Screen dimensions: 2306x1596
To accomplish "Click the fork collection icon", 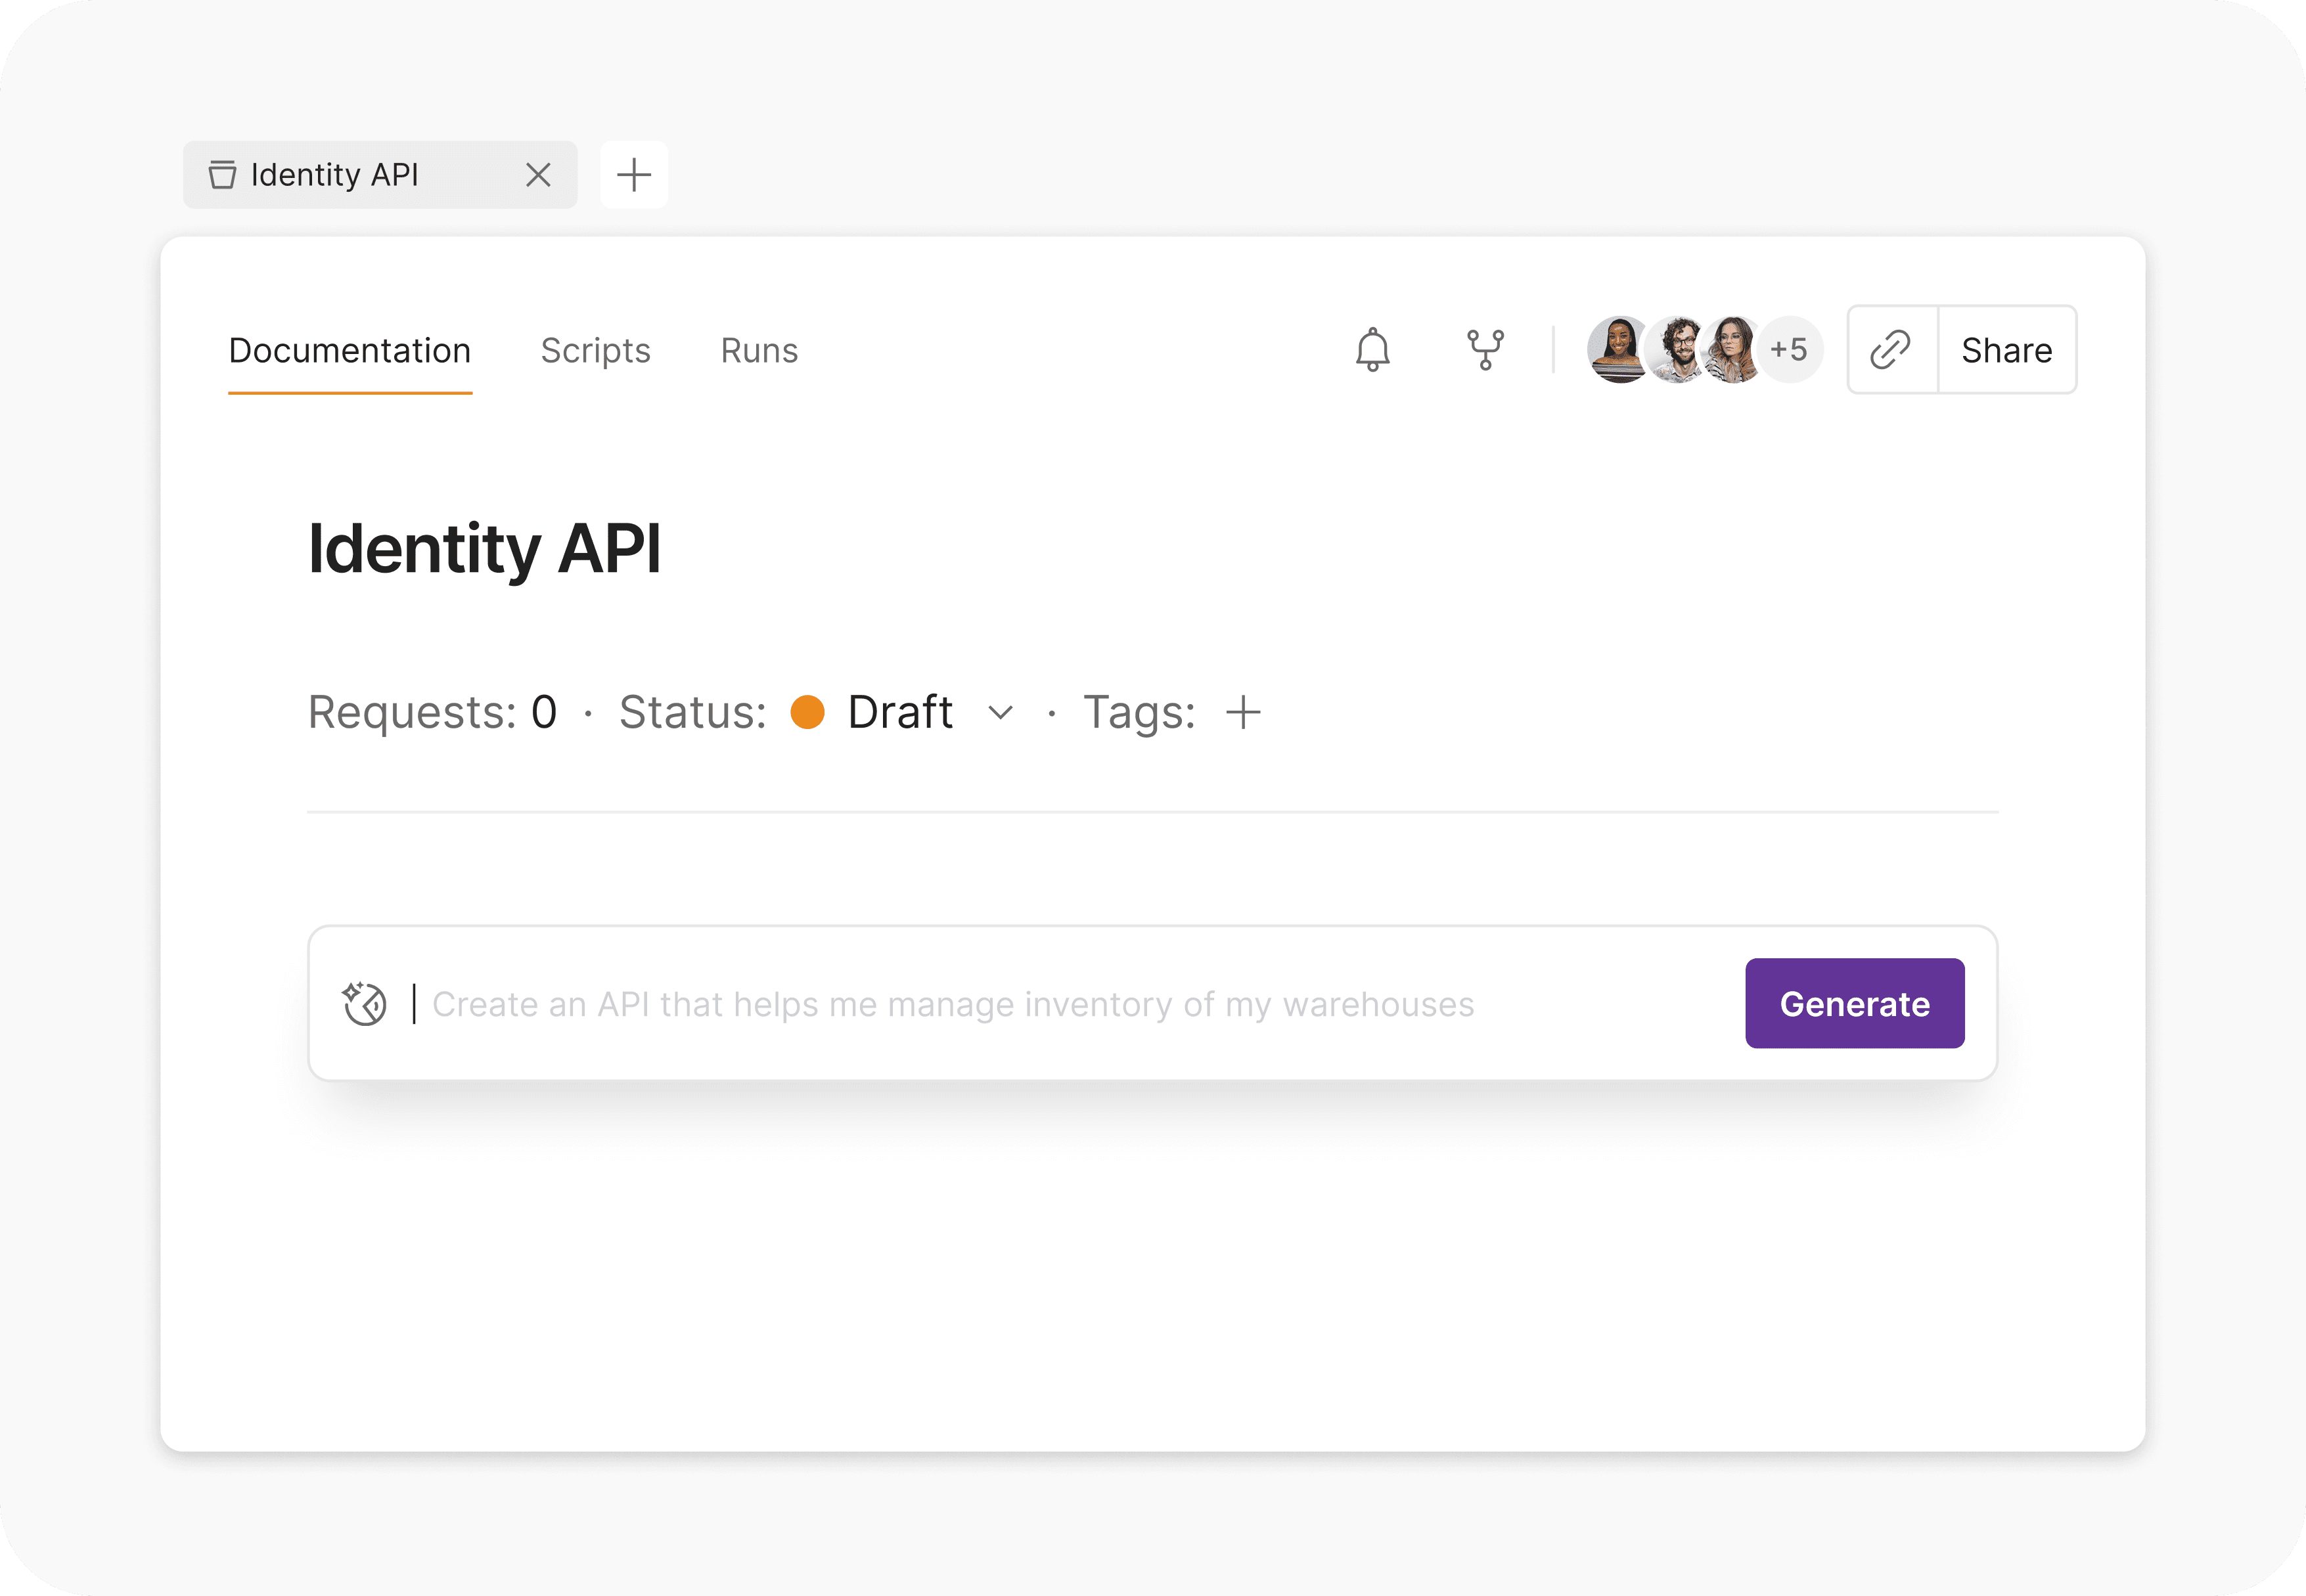I will coord(1485,350).
